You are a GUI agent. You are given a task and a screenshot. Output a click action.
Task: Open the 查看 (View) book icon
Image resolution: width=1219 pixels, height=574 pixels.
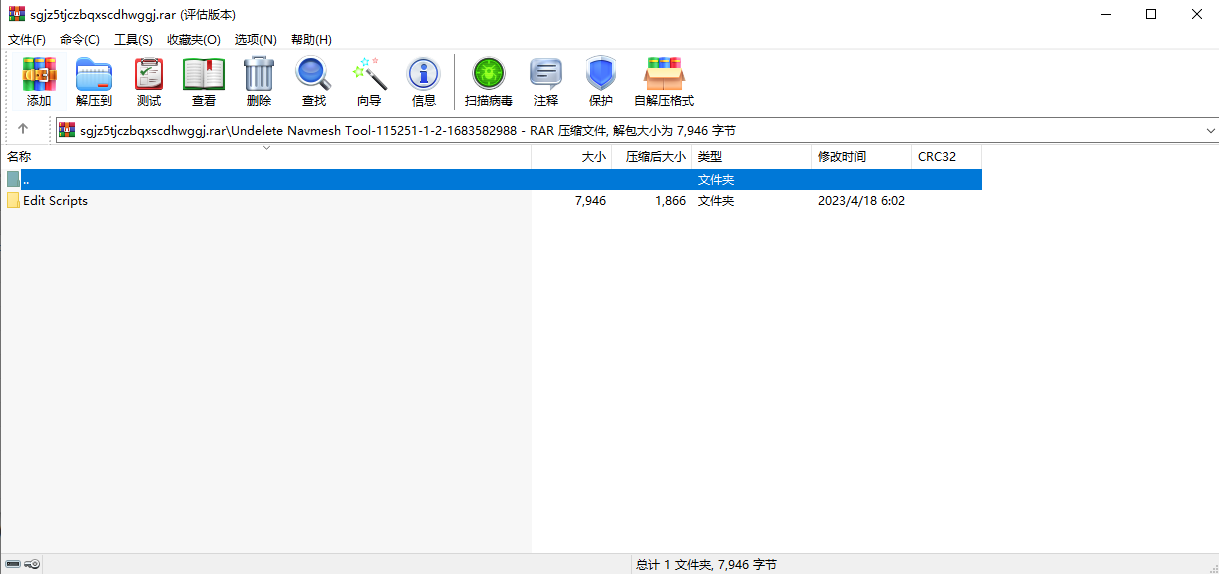point(204,82)
